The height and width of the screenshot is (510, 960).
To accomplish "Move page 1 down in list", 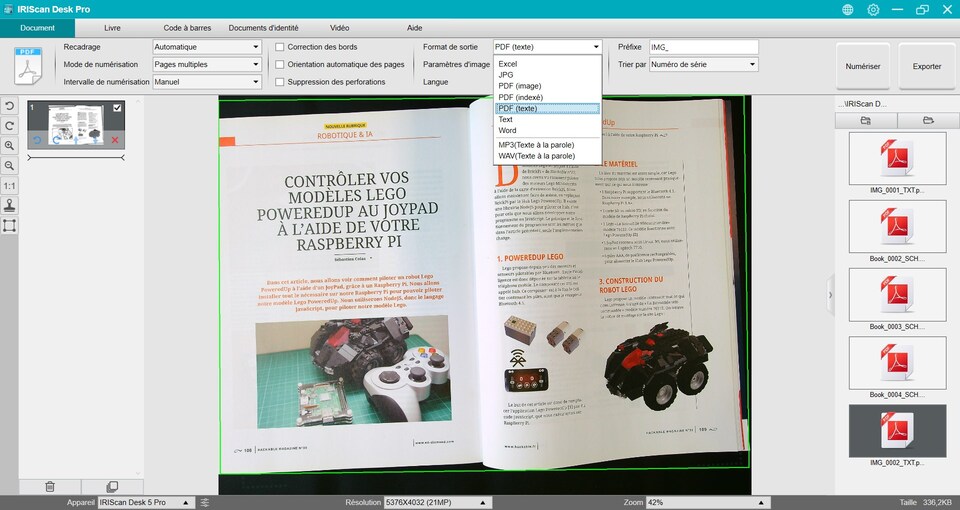I will 95,140.
